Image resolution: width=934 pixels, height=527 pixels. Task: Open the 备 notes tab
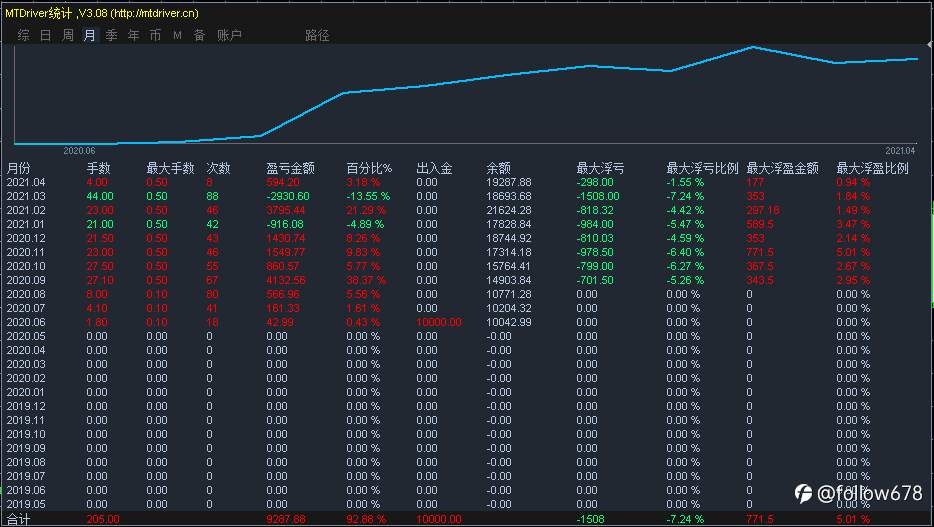[x=200, y=35]
